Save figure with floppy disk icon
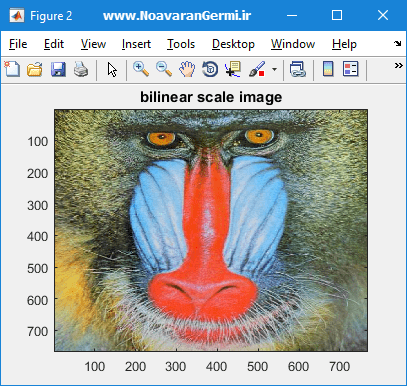 (x=58, y=69)
